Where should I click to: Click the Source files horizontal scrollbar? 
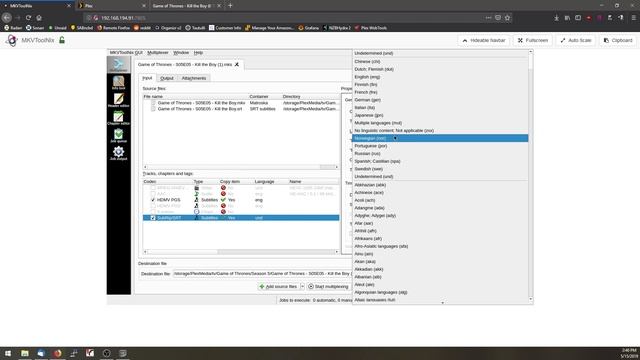241,167
